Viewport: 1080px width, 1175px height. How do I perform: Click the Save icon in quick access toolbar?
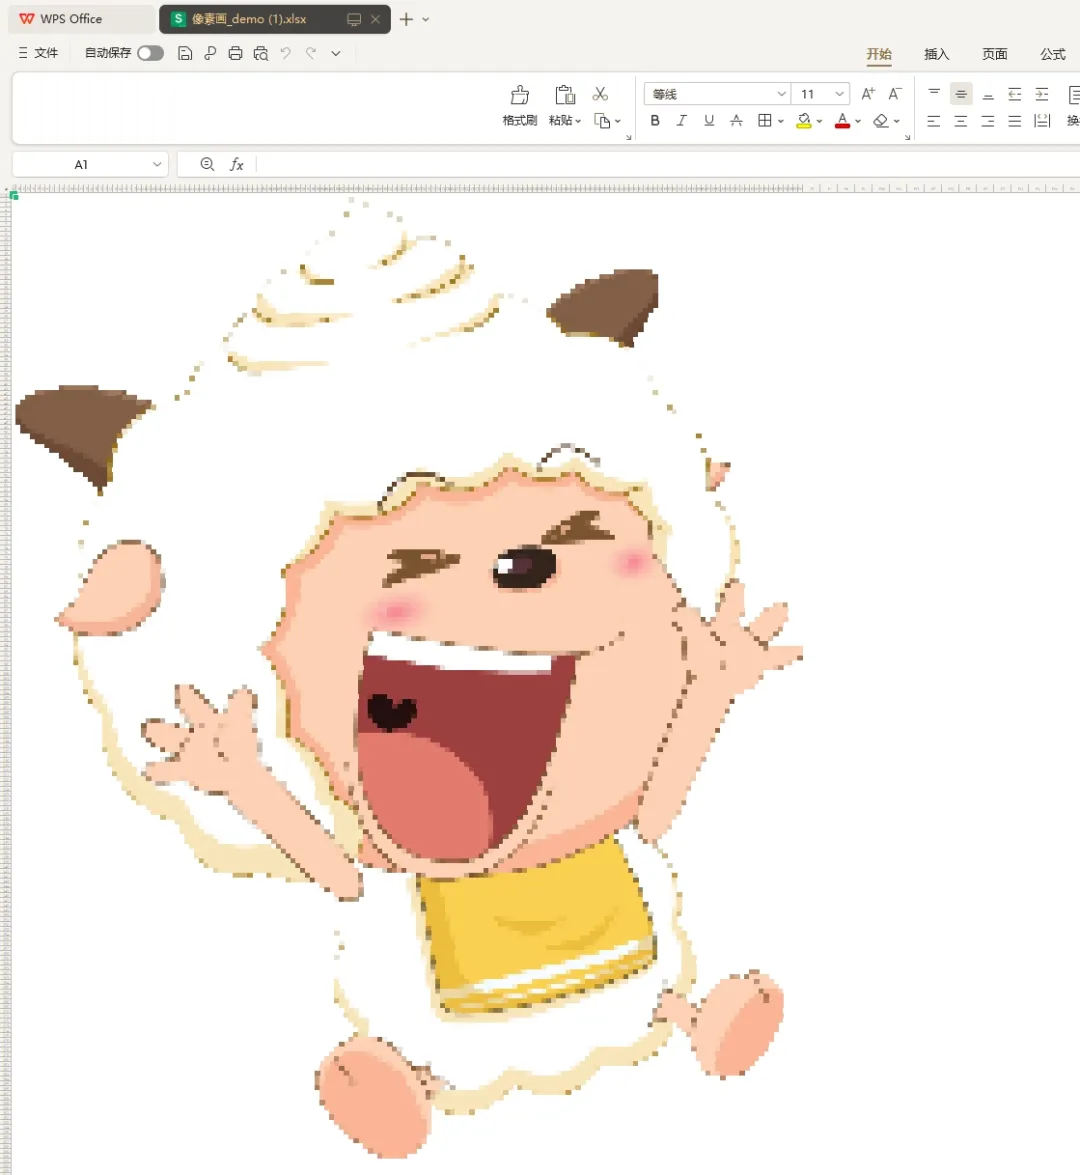(x=185, y=53)
